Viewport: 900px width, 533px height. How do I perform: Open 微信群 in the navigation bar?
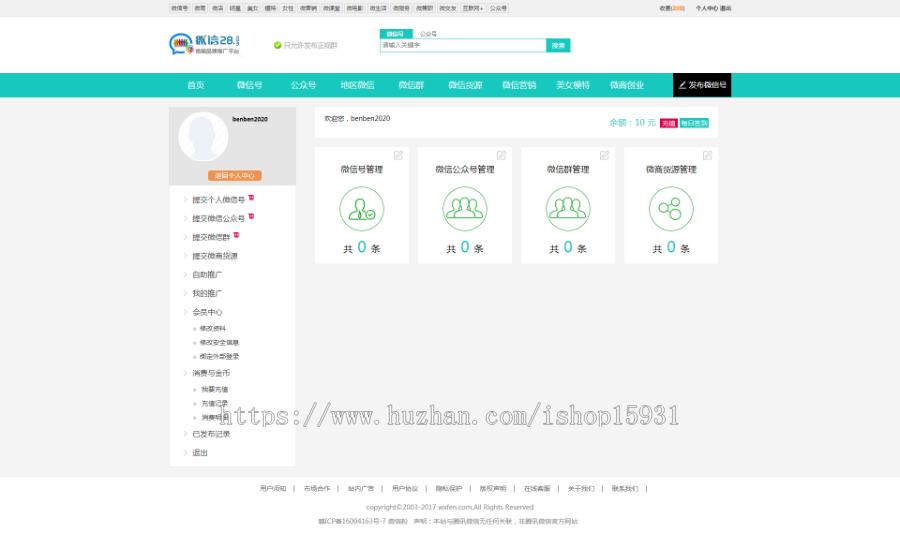click(411, 85)
